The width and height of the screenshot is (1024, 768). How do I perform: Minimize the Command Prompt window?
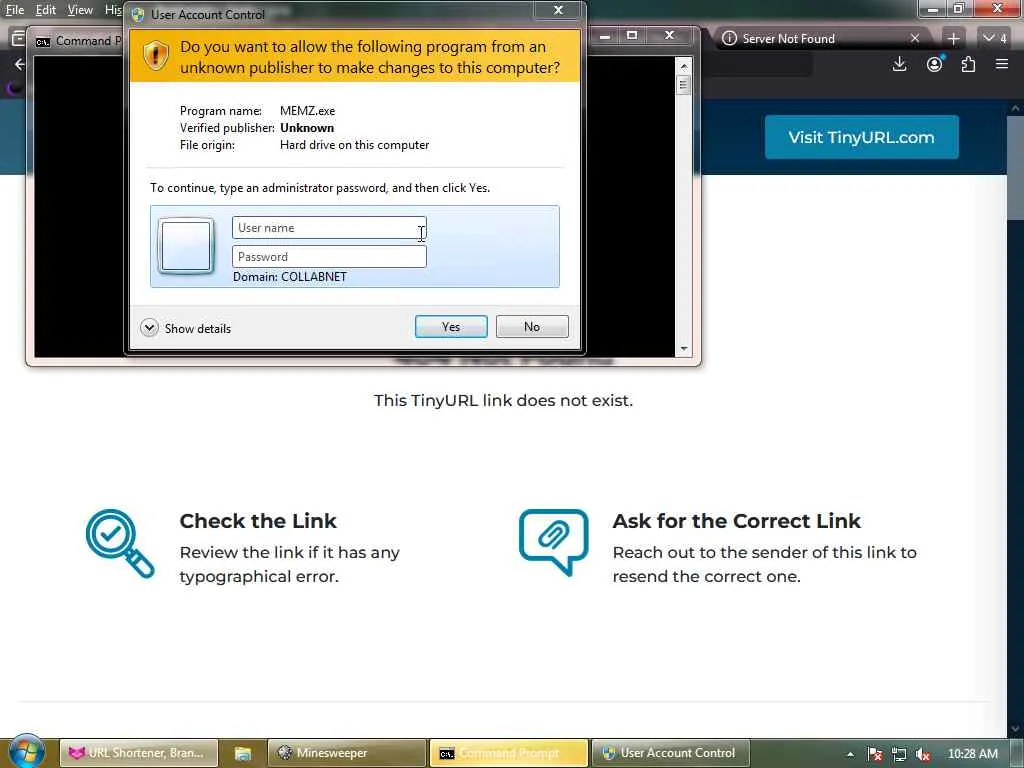605,35
